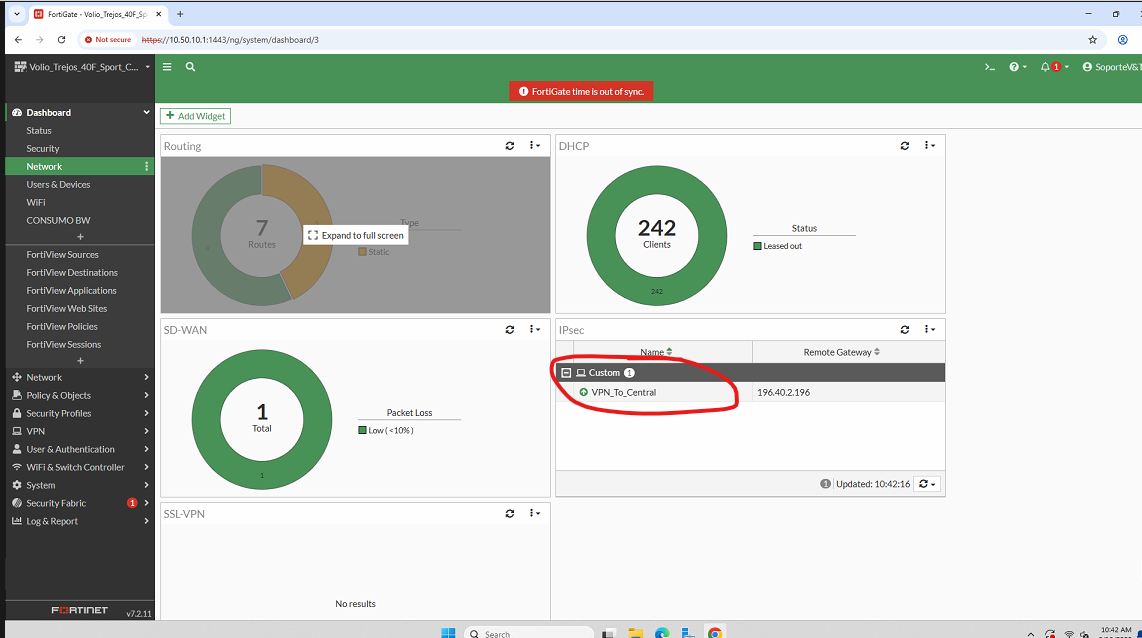The width and height of the screenshot is (1142, 638).
Task: Open the notifications bell
Action: pos(1054,67)
